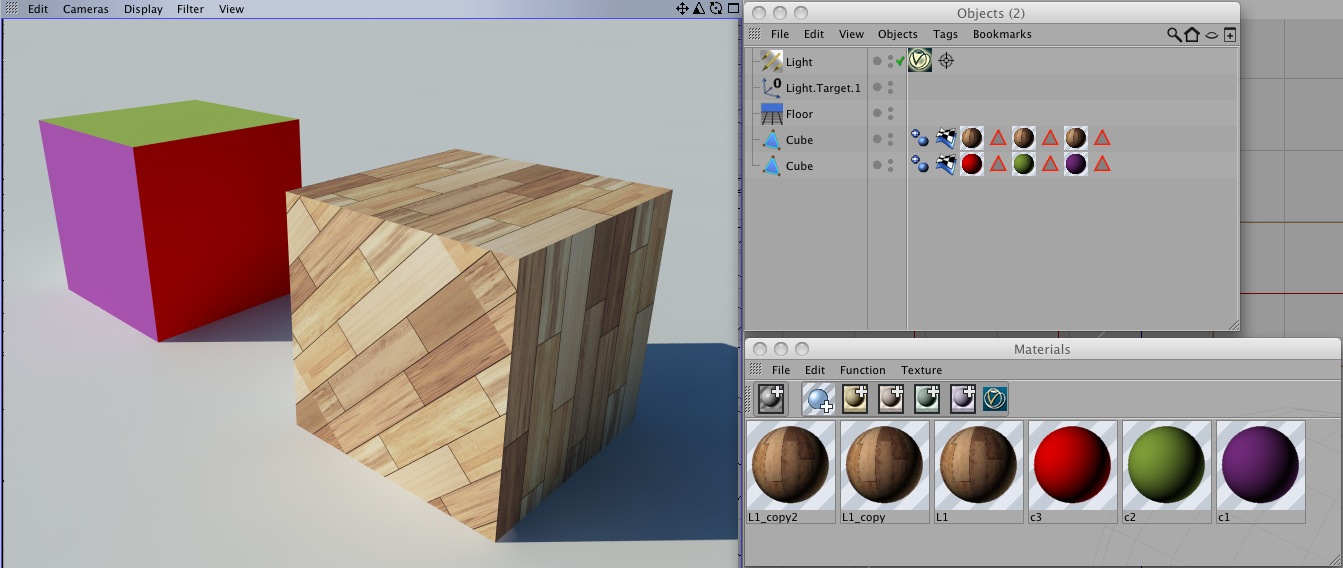Click beige sphere plus icon in Materials toolbar
1343x568 pixels.
coord(855,398)
